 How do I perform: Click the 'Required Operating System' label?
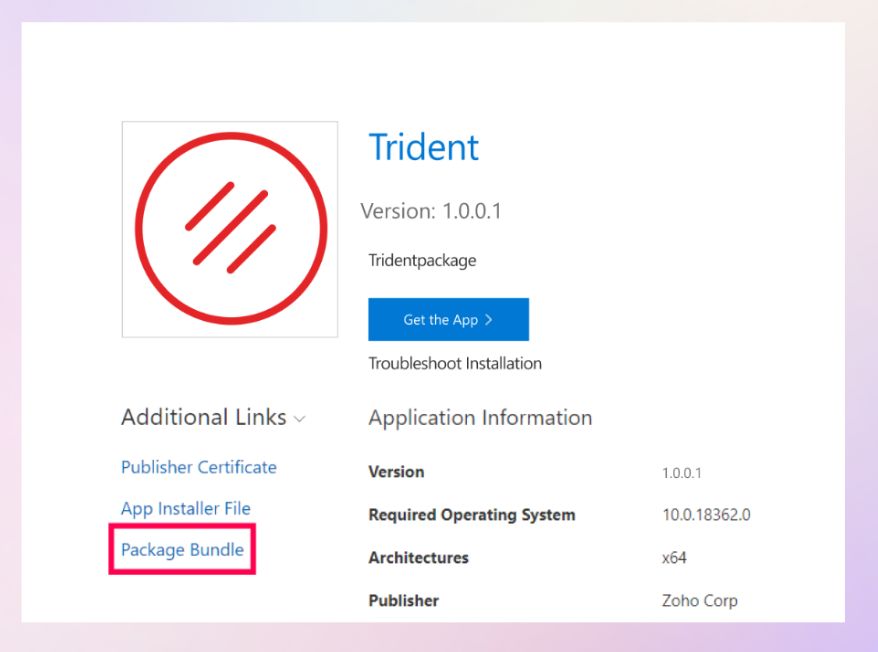coord(471,515)
